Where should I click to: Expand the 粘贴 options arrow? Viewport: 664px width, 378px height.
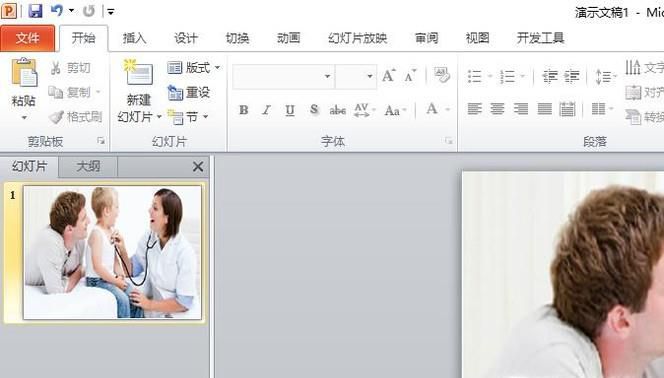(24, 117)
